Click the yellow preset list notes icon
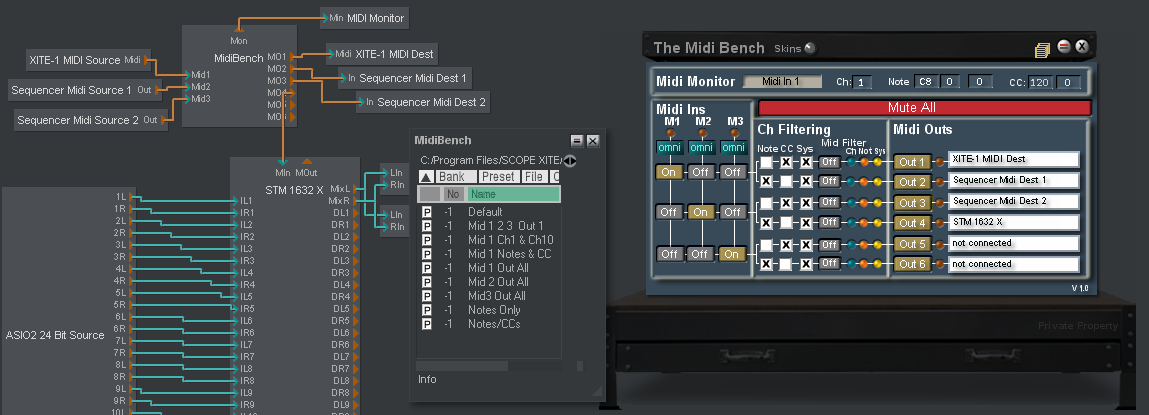Screen dimensions: 1149x415 point(1042,50)
